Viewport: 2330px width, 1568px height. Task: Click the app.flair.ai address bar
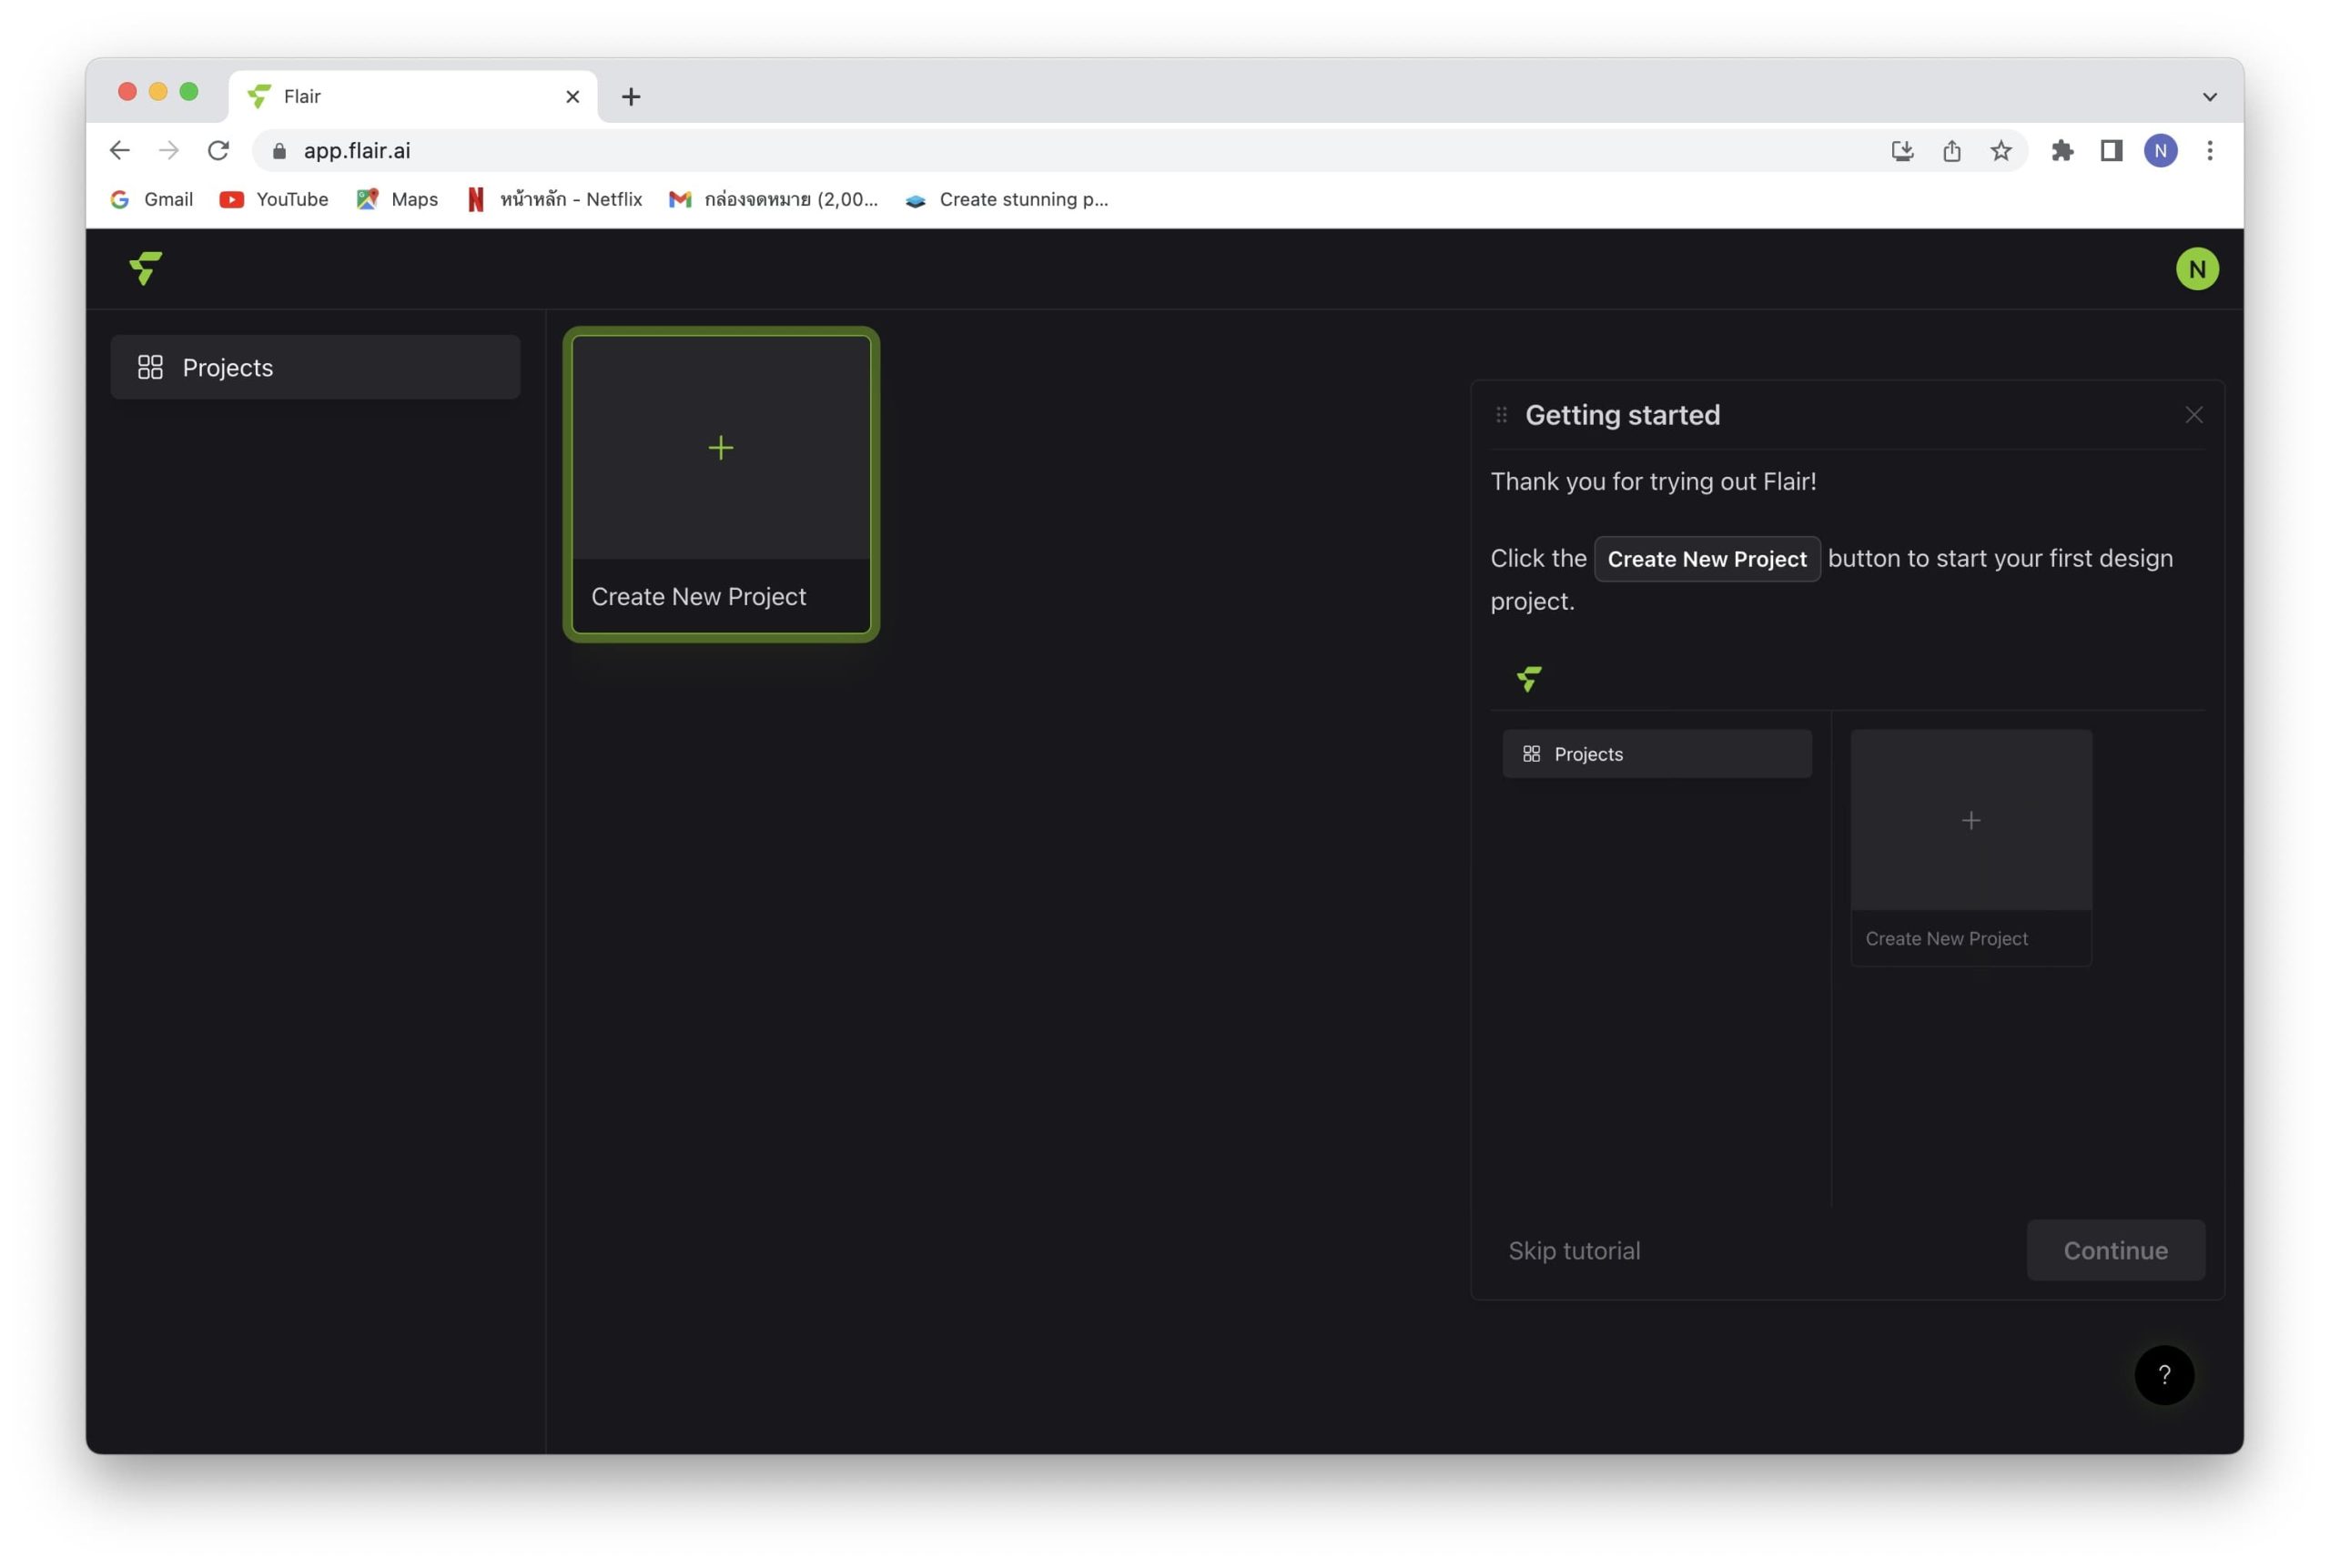click(1000, 151)
